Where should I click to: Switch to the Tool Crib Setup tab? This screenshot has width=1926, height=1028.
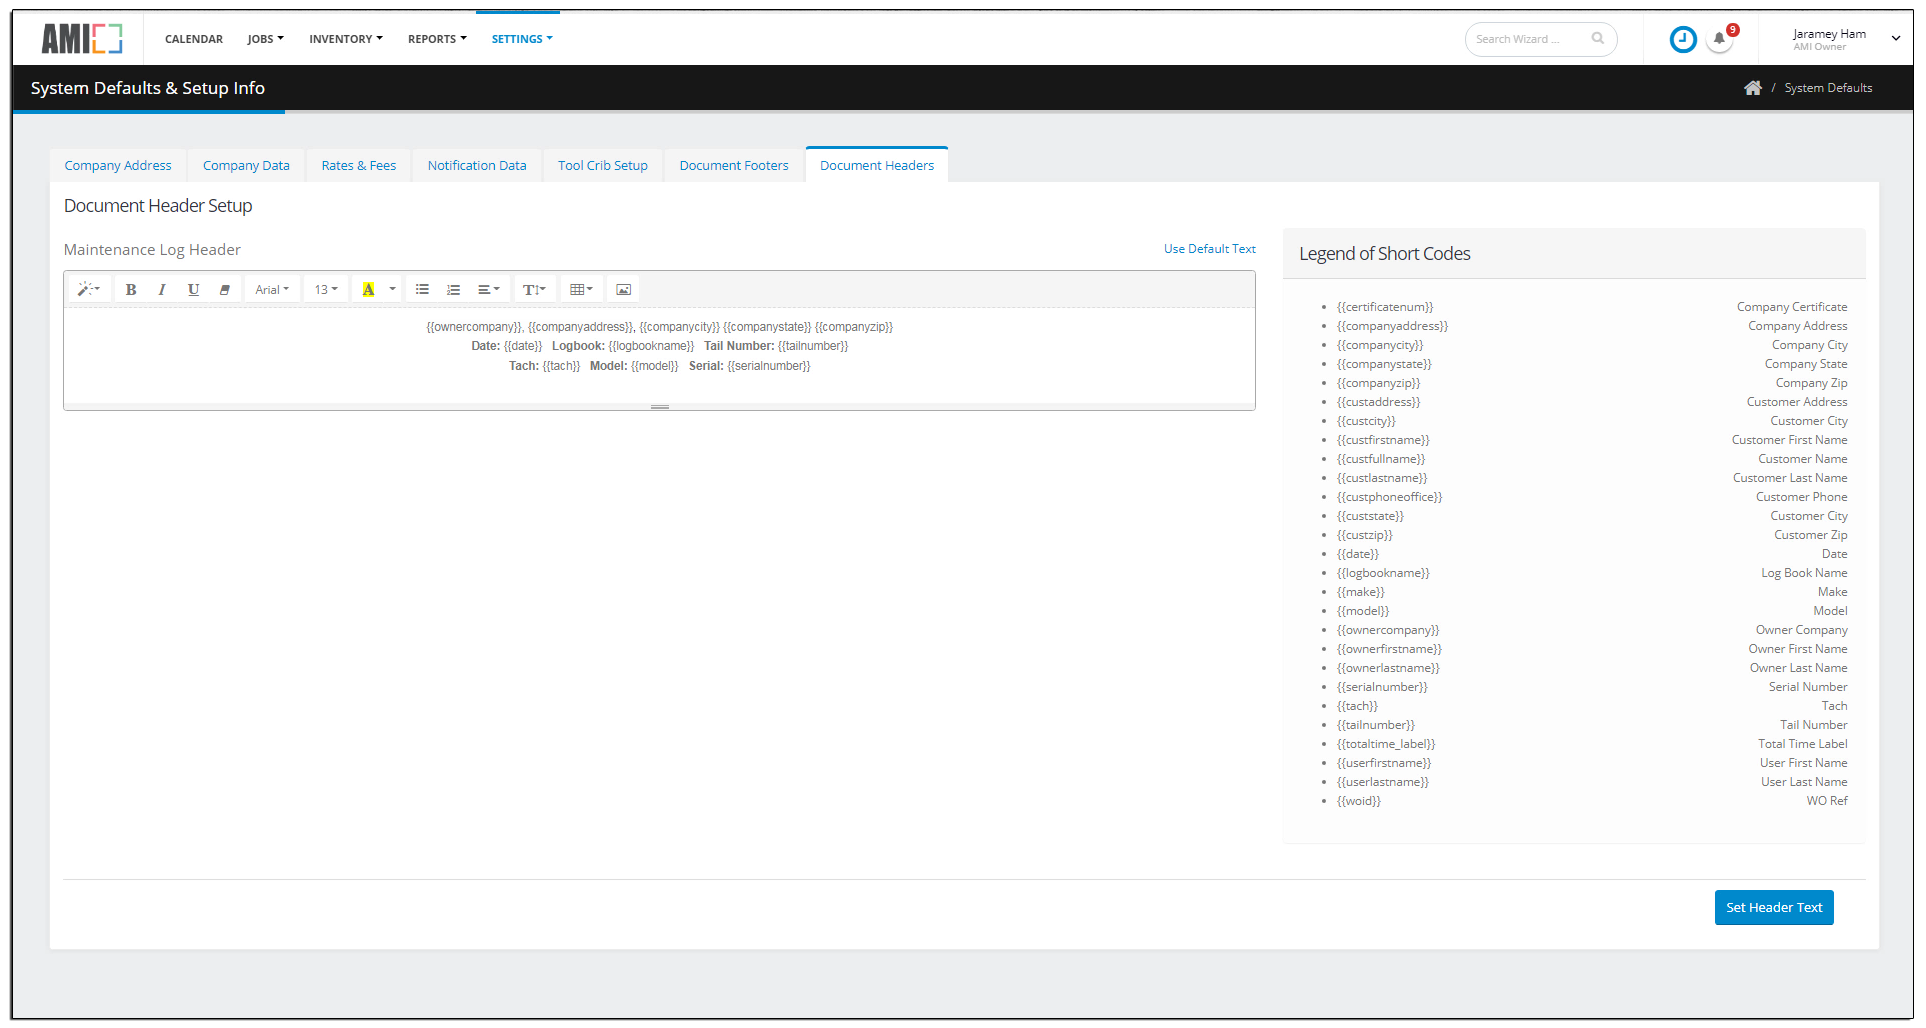coord(603,166)
